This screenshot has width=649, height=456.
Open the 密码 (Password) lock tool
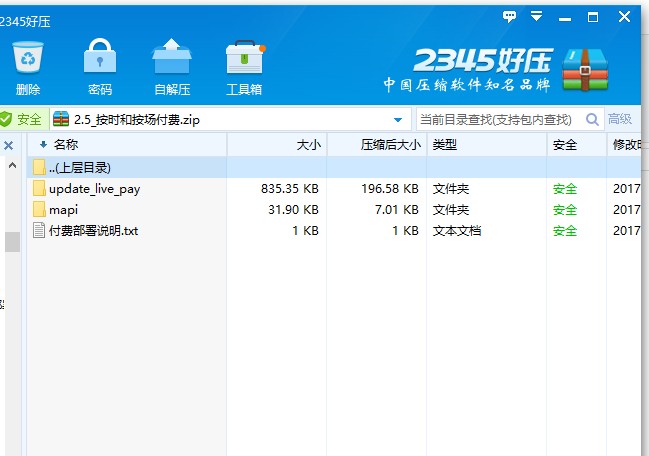pos(100,68)
